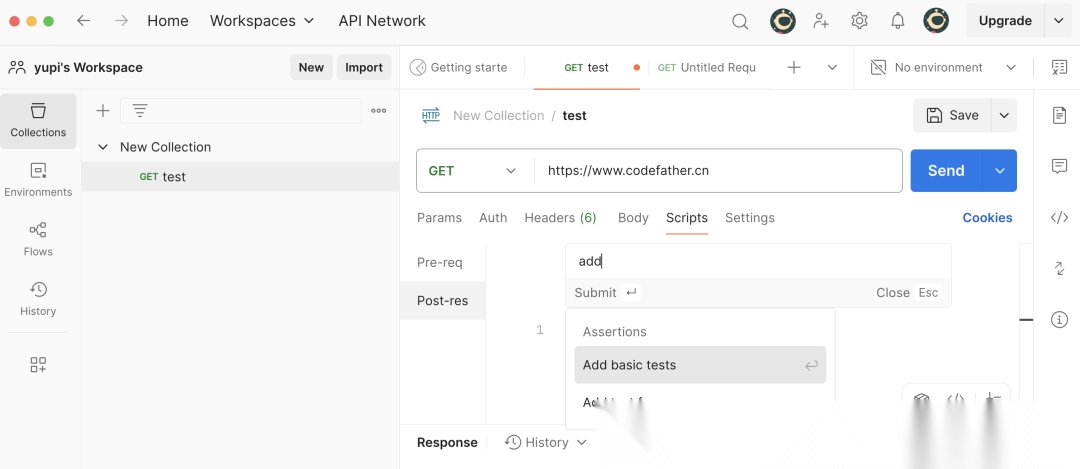1080x469 pixels.
Task: Open the Body tab
Action: pyautogui.click(x=633, y=218)
